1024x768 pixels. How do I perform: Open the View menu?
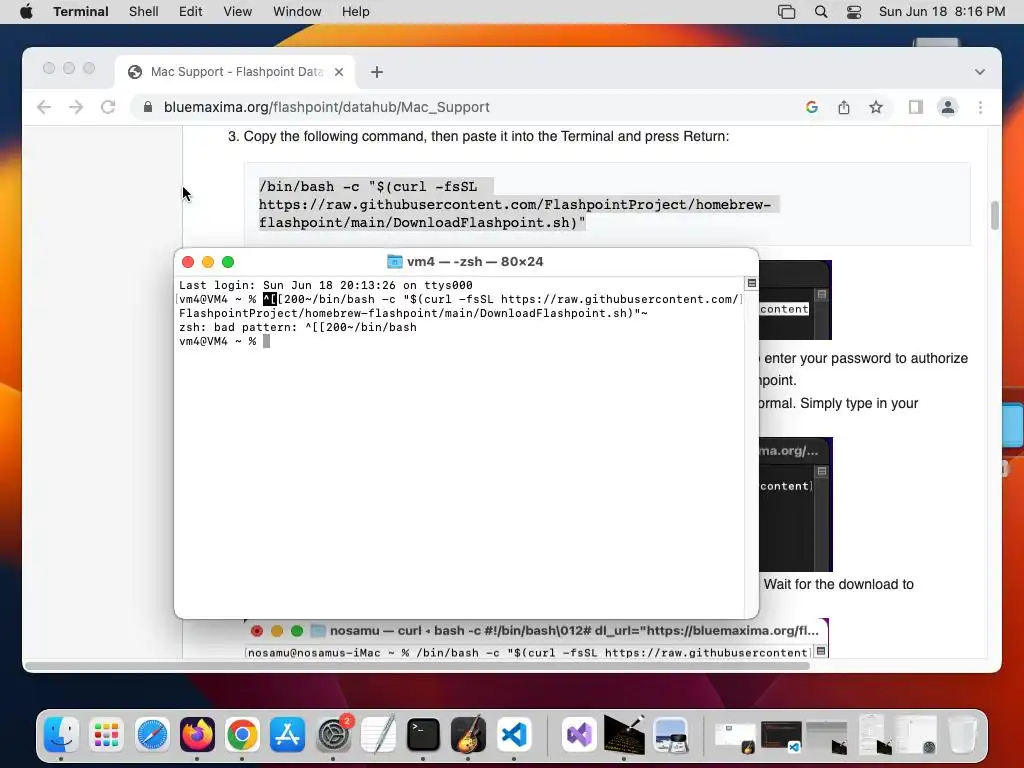(x=238, y=12)
